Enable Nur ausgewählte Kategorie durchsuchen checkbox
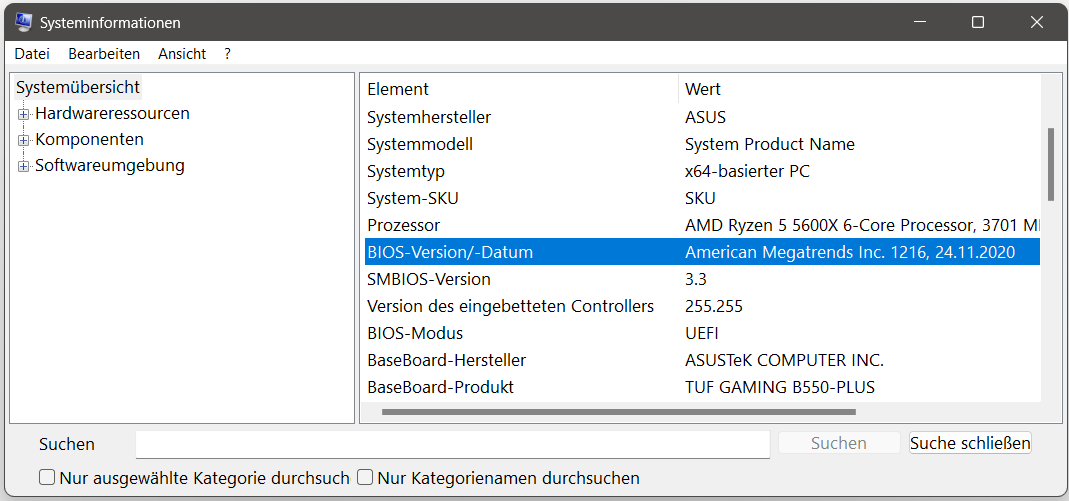The height and width of the screenshot is (501, 1069). 47,478
